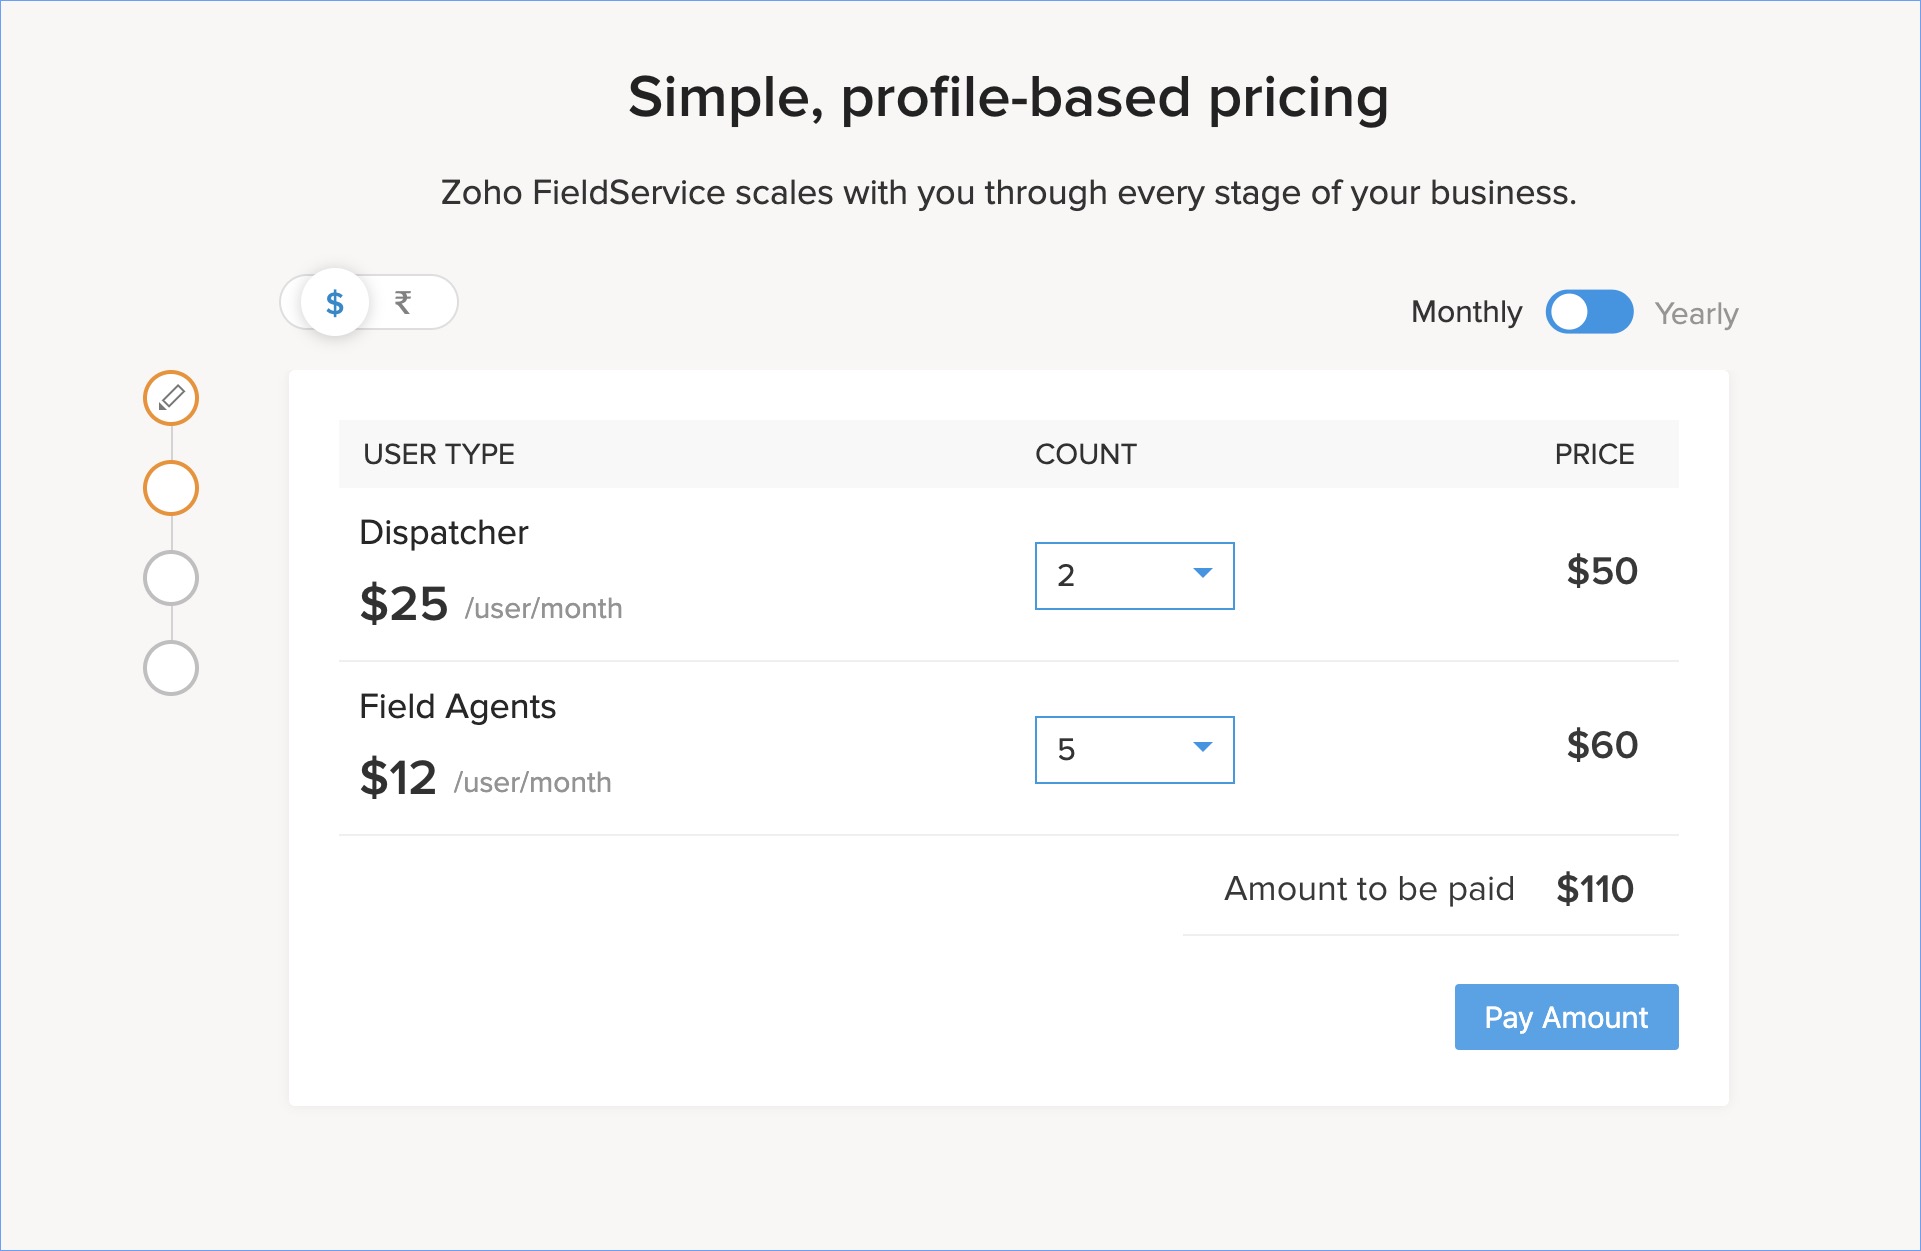
Task: Switch currency to Indian rupee
Action: pyautogui.click(x=403, y=302)
